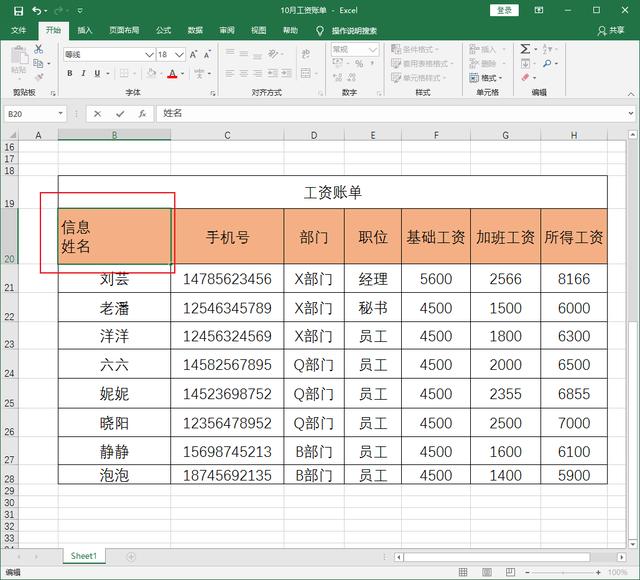Switch to the Page Layout ribbon tab
This screenshot has height=580, width=640.
pyautogui.click(x=124, y=30)
